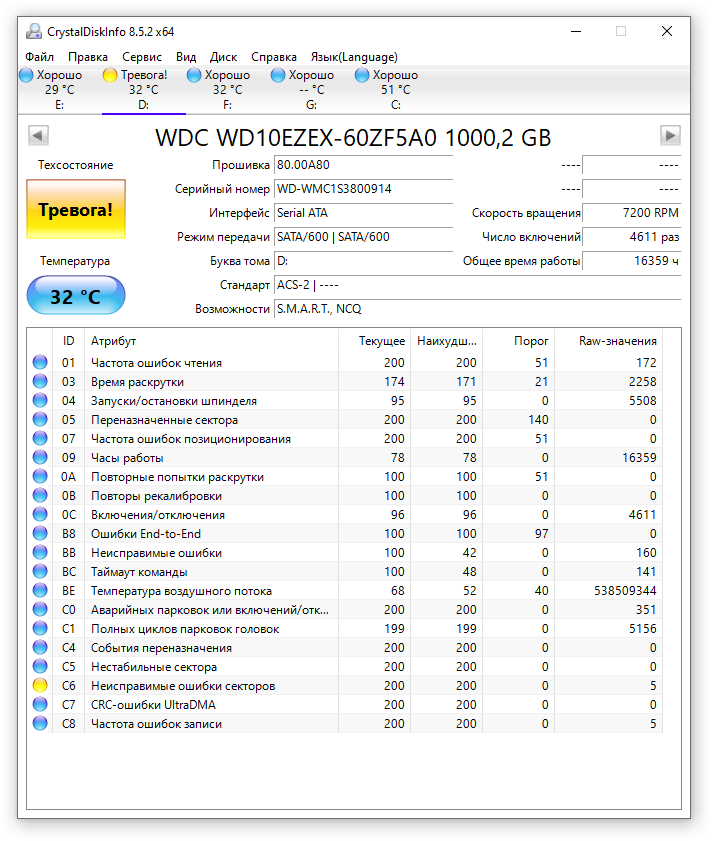This screenshot has height=841, width=712.
Task: Select the Частота ошибок чтения row
Action: [345, 363]
